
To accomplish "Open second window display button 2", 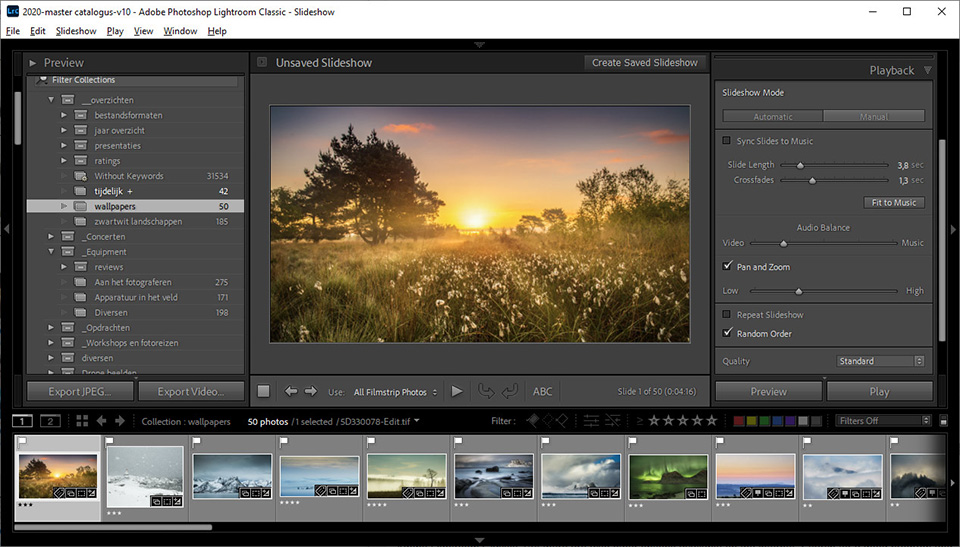I will (50, 421).
